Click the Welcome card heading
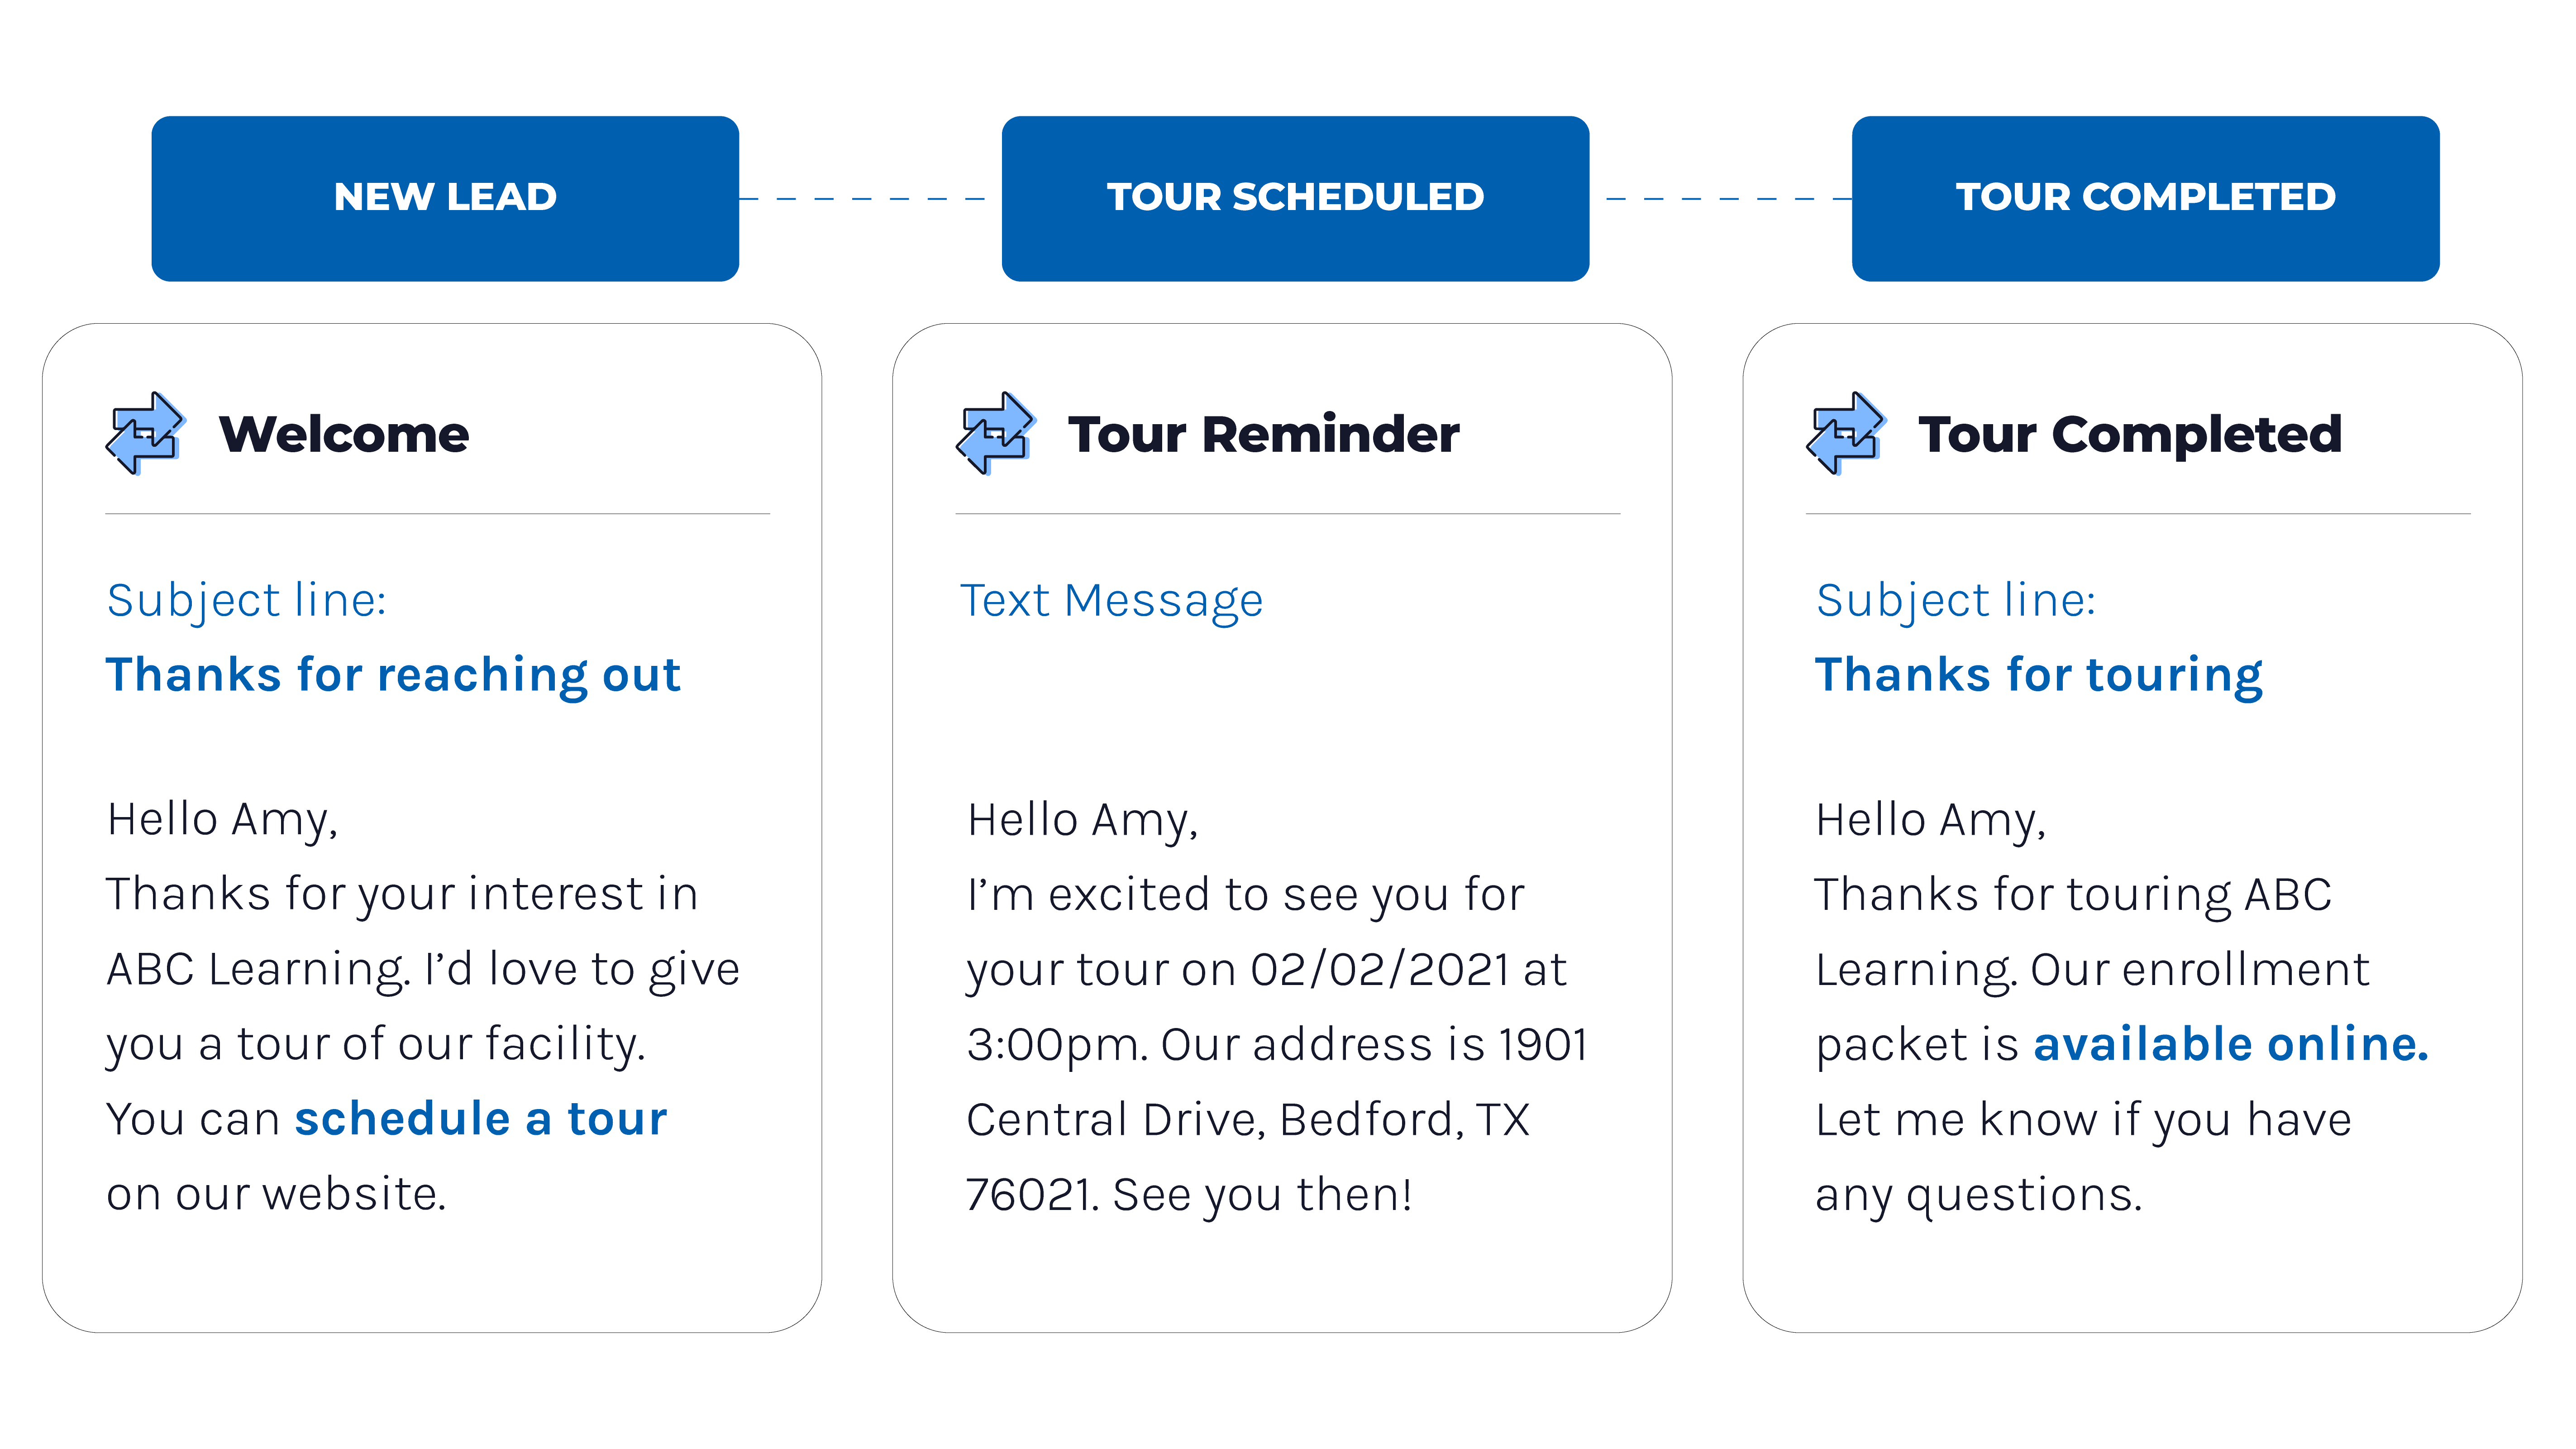2576x1449 pixels. 343,434
